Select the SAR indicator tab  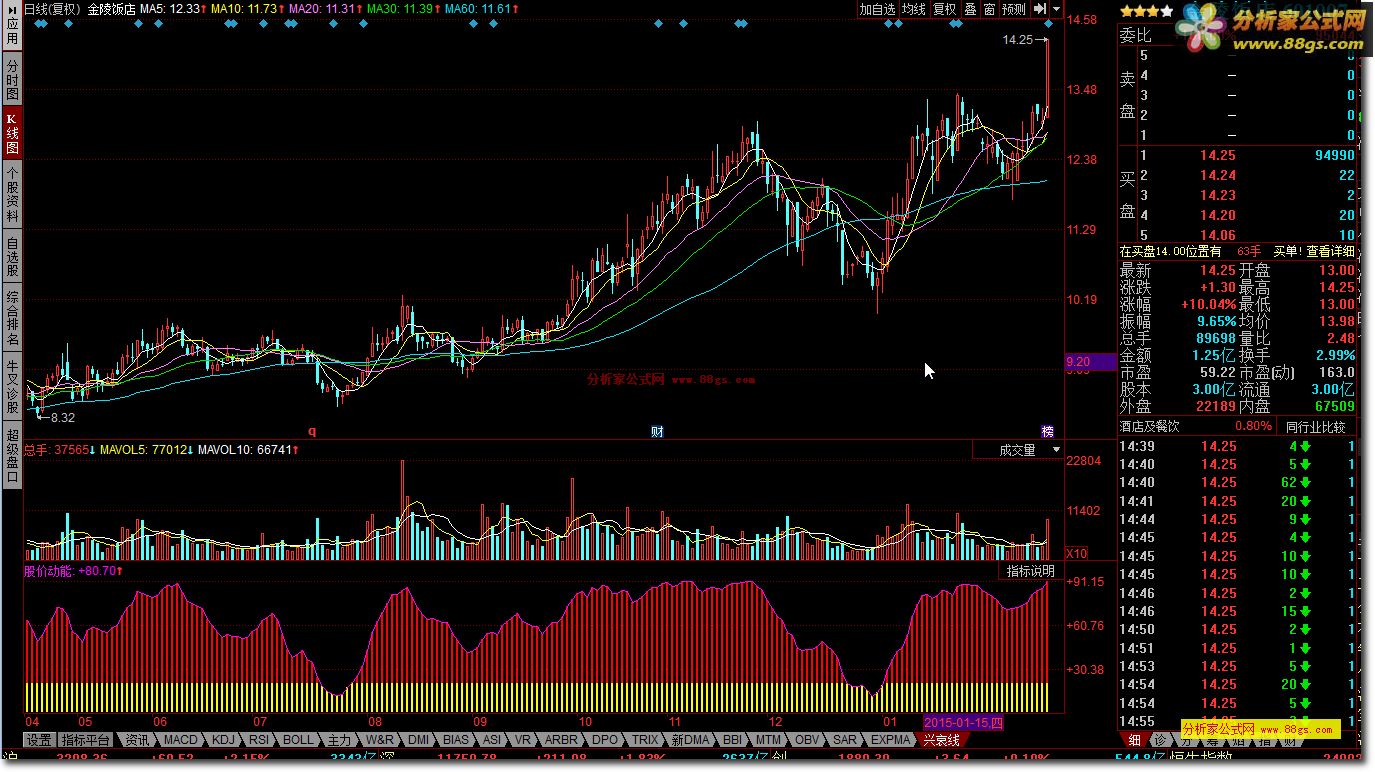pyautogui.click(x=845, y=740)
